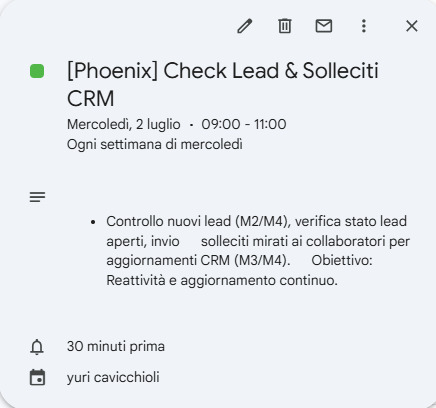Click the recurrence text 'Ogni settimana di mercoledì'
Screen dimensions: 436x408
[x=155, y=144]
